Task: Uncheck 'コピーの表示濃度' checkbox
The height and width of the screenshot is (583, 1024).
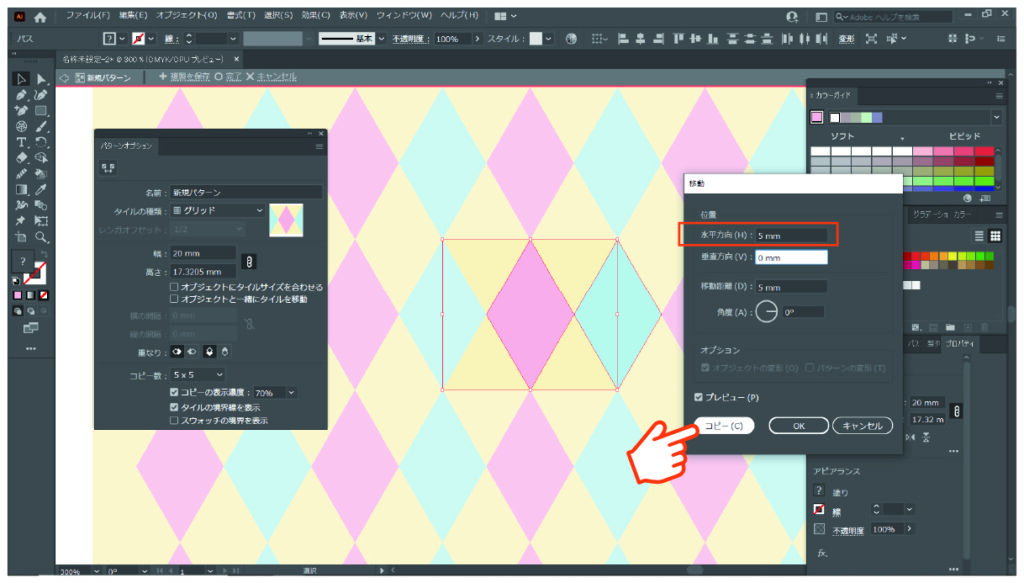Action: (x=174, y=392)
